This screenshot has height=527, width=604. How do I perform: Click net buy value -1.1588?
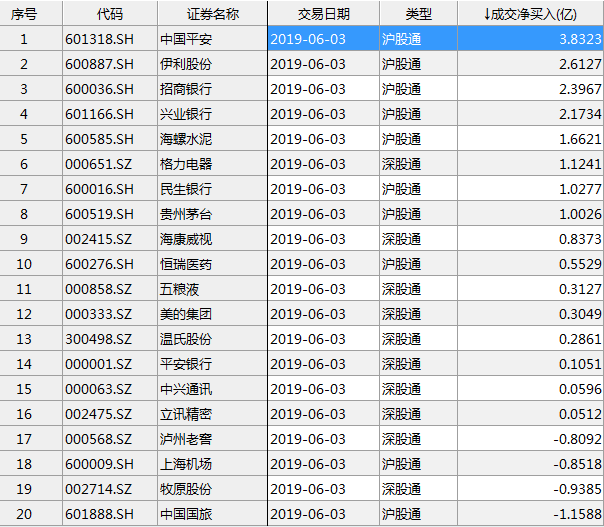tap(530, 514)
